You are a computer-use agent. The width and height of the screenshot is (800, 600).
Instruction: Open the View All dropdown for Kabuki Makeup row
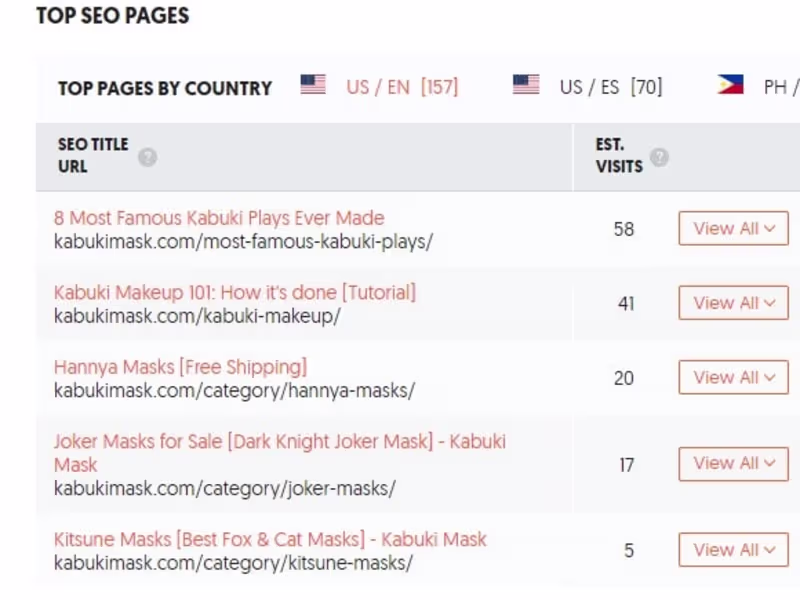[733, 302]
